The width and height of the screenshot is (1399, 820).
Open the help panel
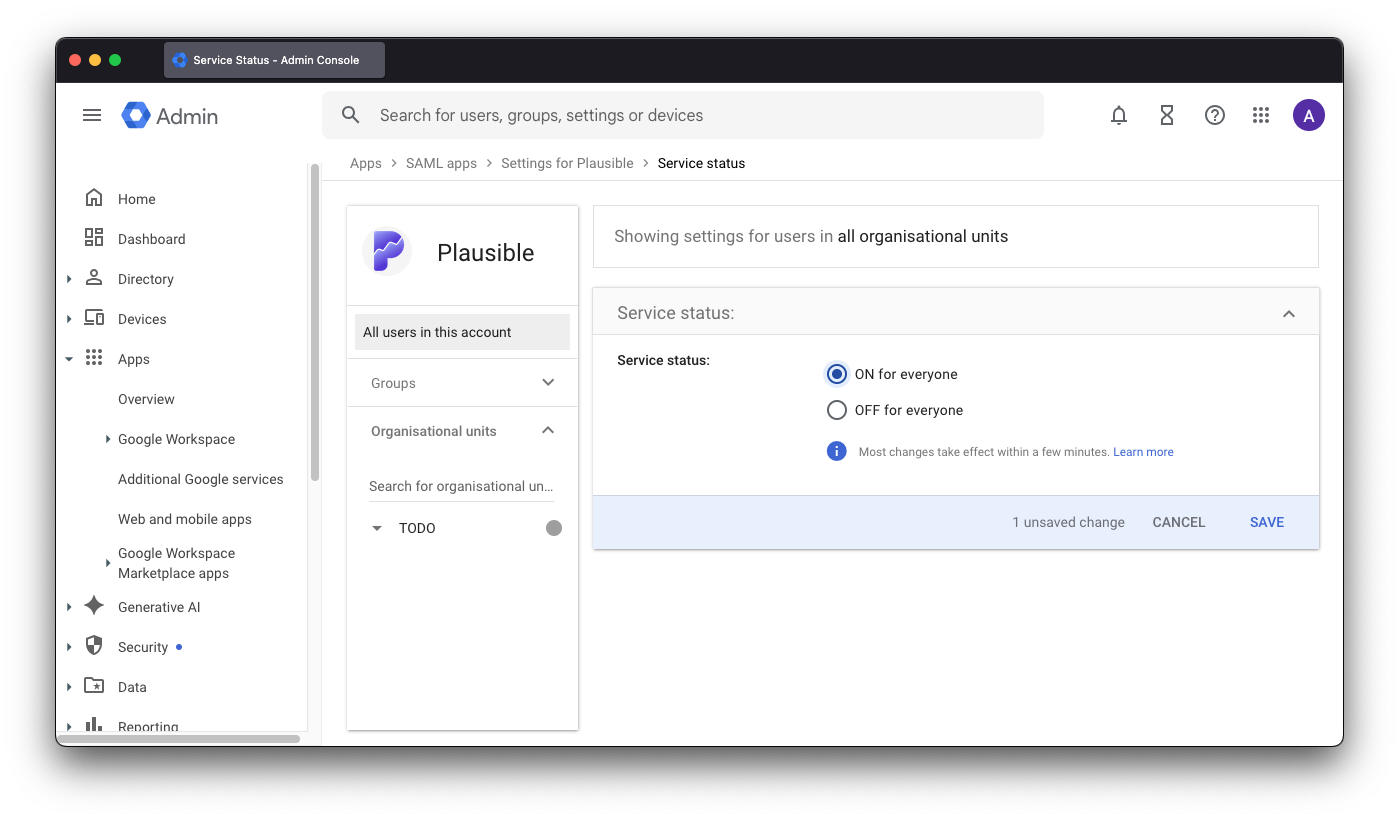1214,115
